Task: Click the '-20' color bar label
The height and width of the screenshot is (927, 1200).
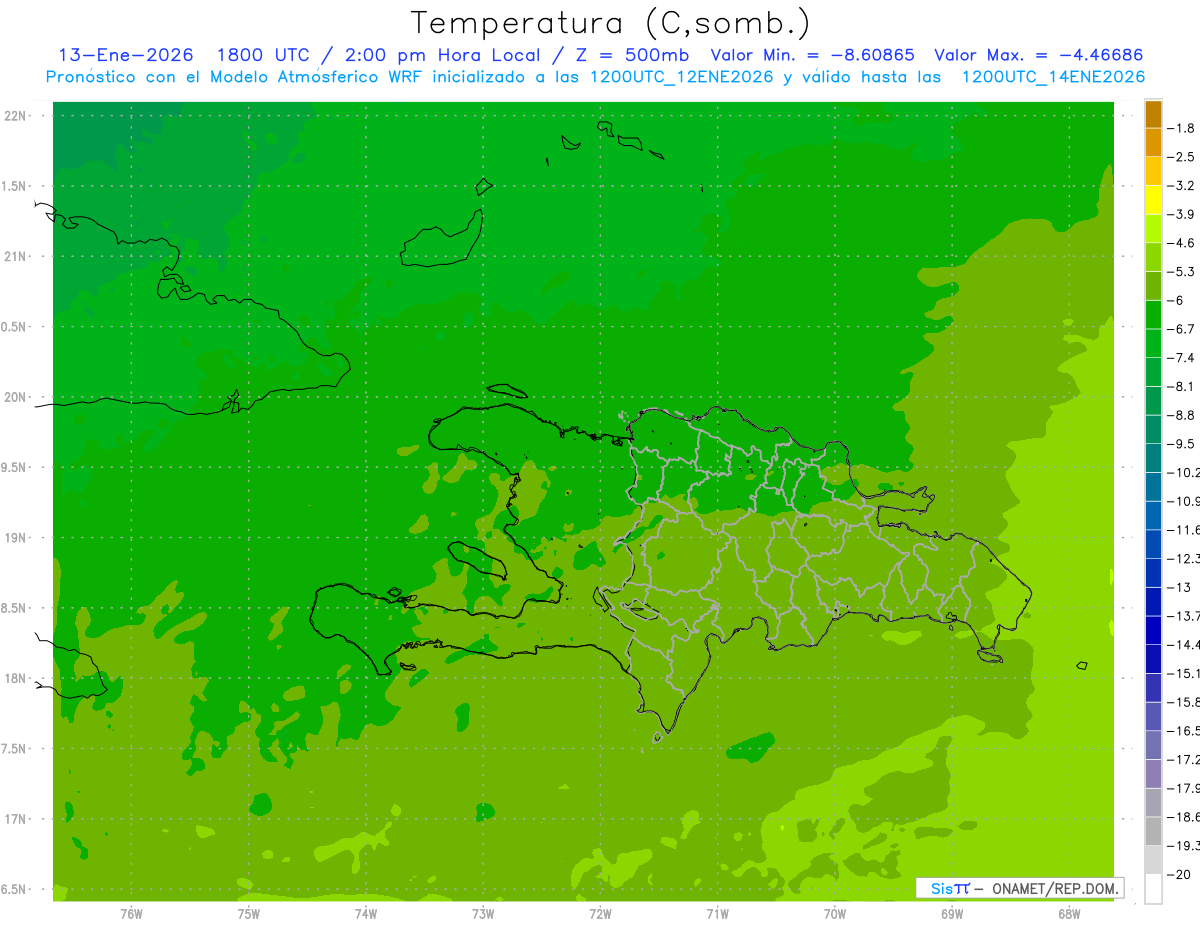Action: 1178,875
